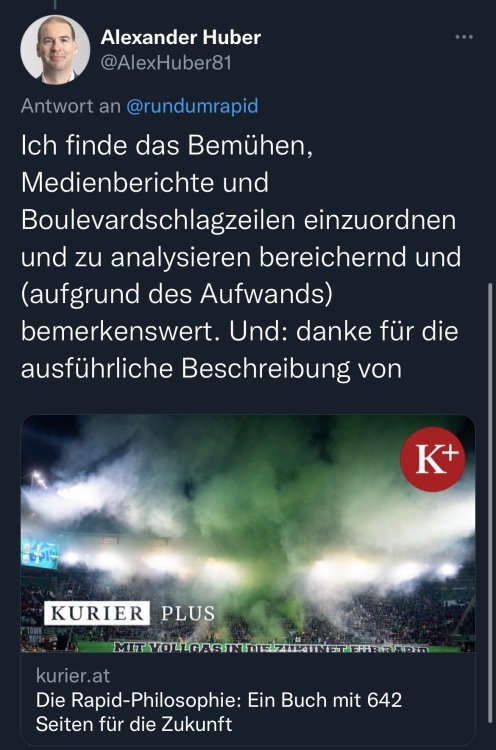Open the kurier.at domain link
The width and height of the screenshot is (496, 750).
click(x=73, y=676)
